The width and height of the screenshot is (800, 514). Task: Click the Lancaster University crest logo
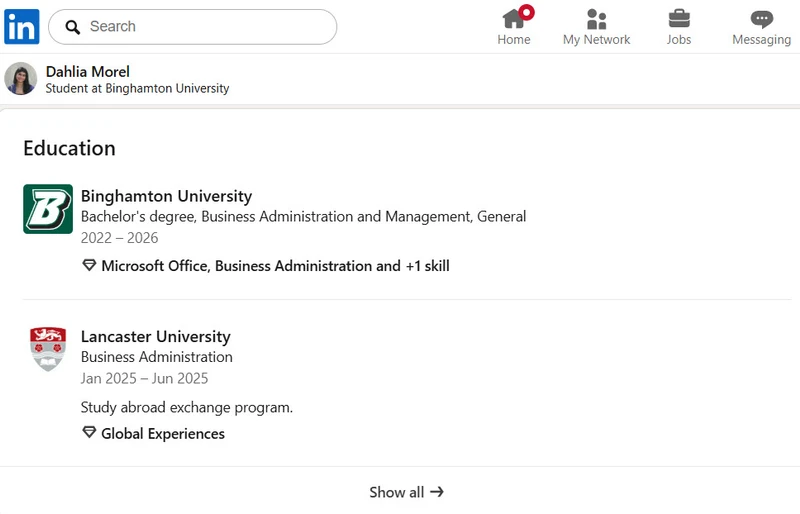(48, 349)
